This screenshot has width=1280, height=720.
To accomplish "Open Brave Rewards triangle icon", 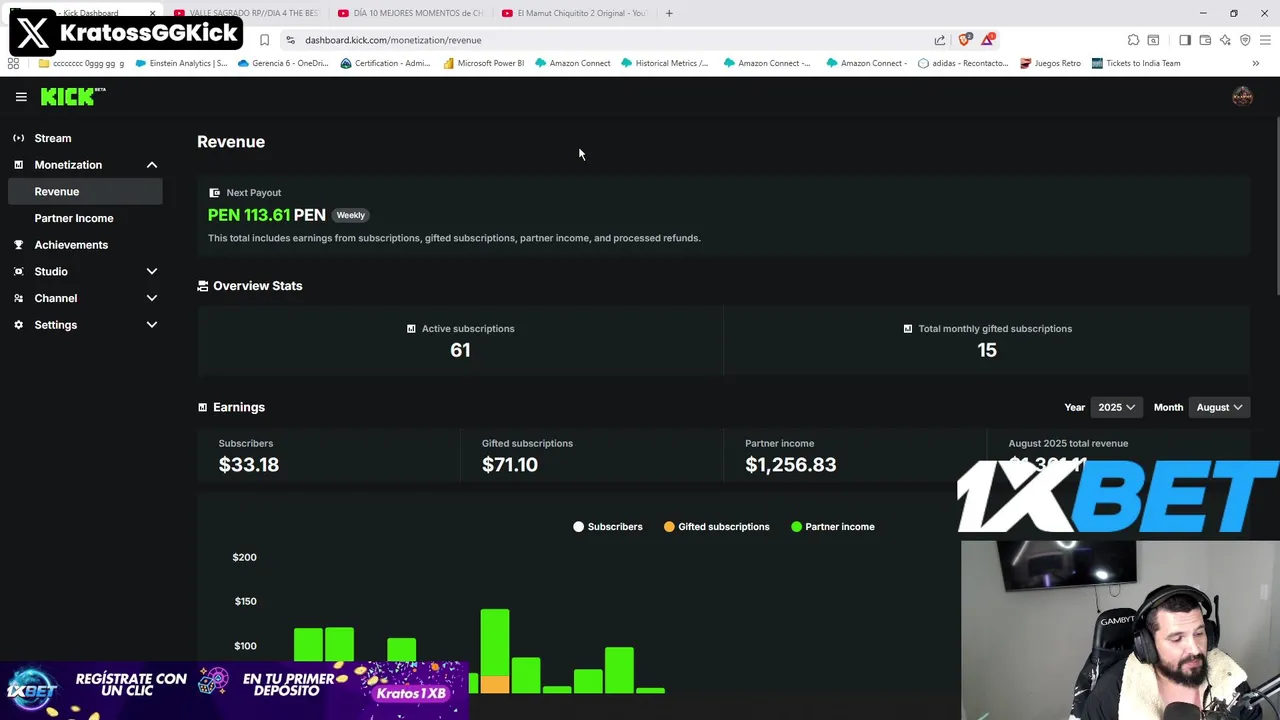I will click(988, 39).
